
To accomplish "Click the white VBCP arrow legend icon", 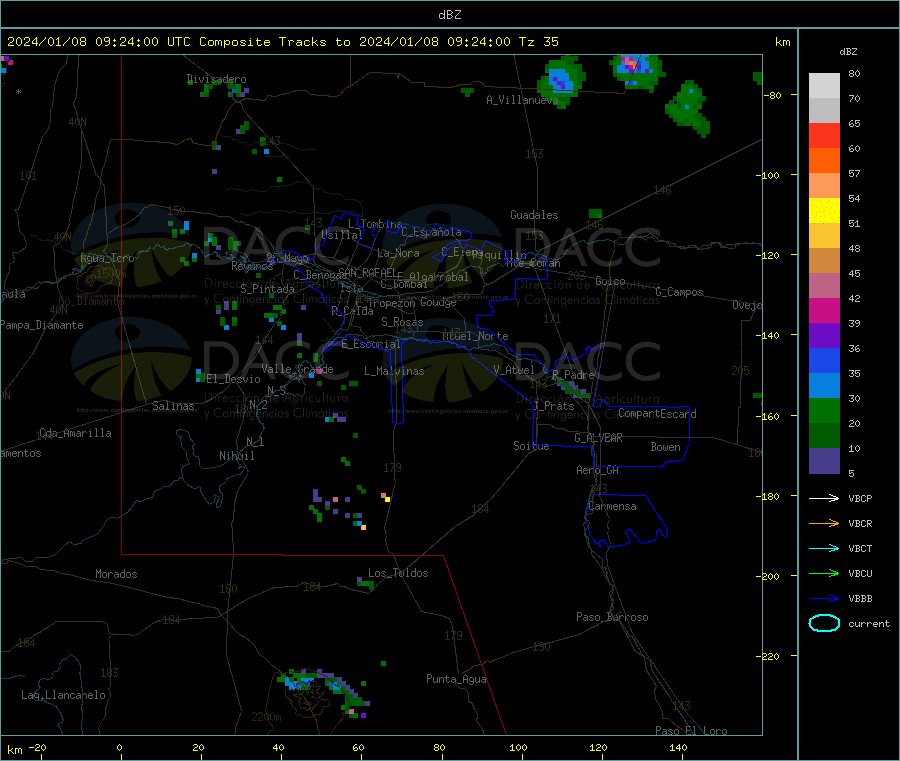I will (x=824, y=498).
